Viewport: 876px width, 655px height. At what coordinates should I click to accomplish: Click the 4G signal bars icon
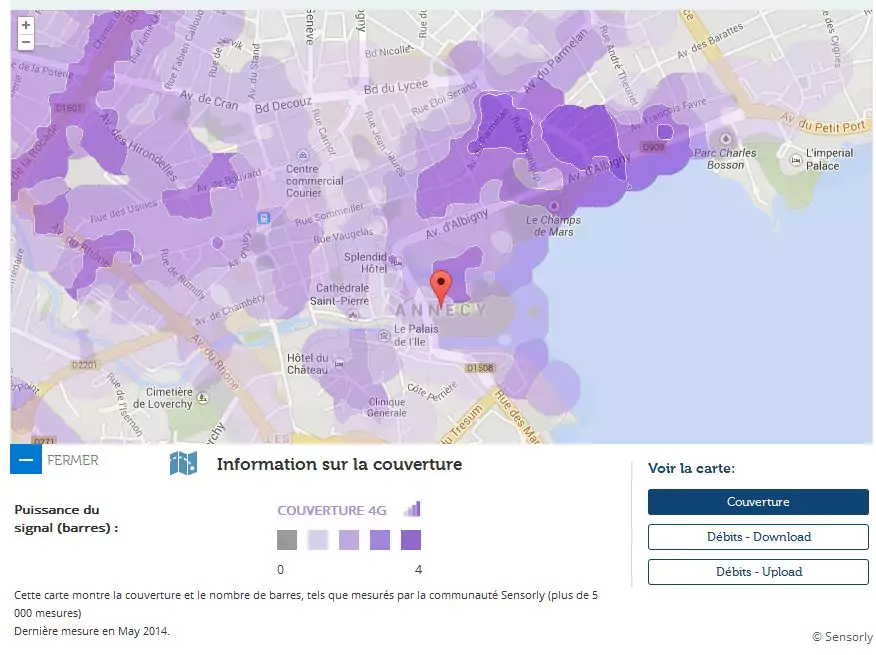(412, 509)
